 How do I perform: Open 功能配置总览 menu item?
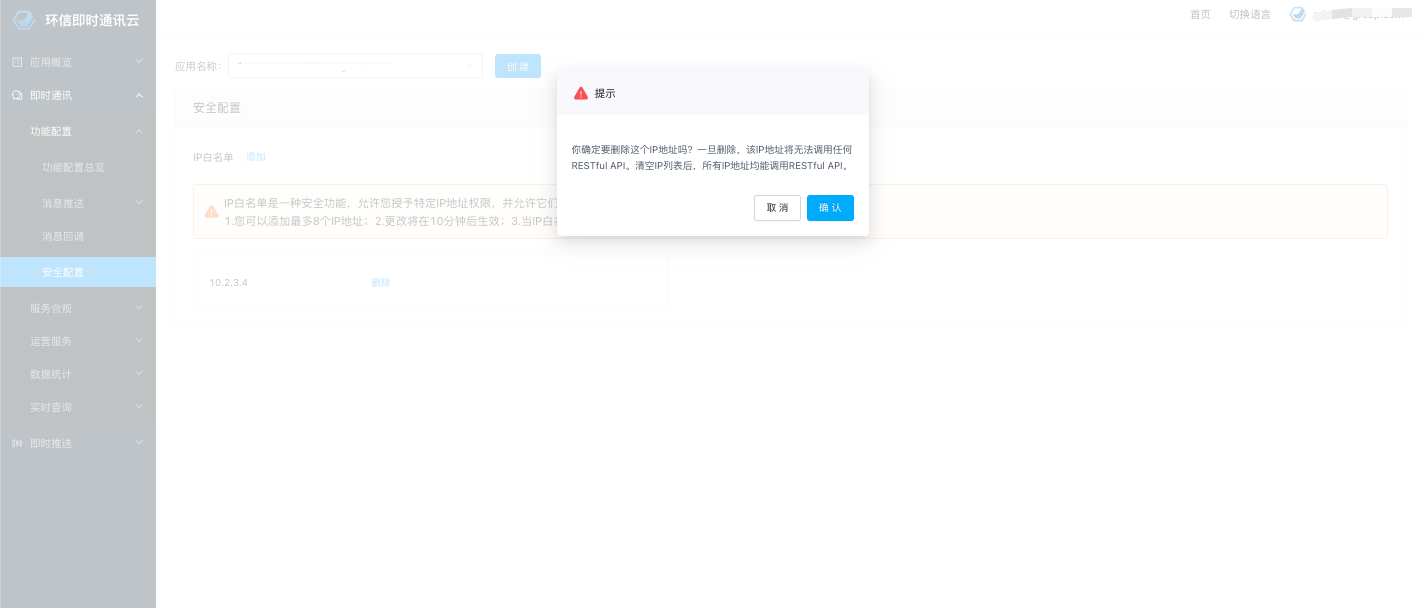point(73,168)
